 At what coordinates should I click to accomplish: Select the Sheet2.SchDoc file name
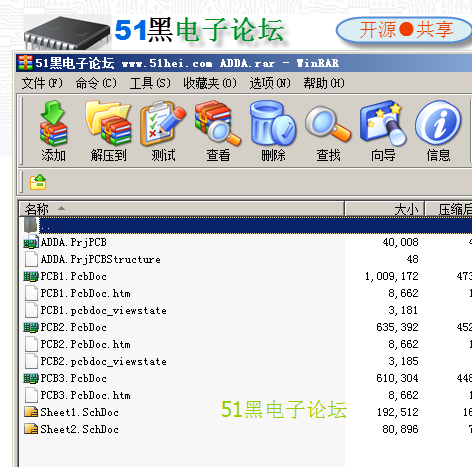point(80,429)
